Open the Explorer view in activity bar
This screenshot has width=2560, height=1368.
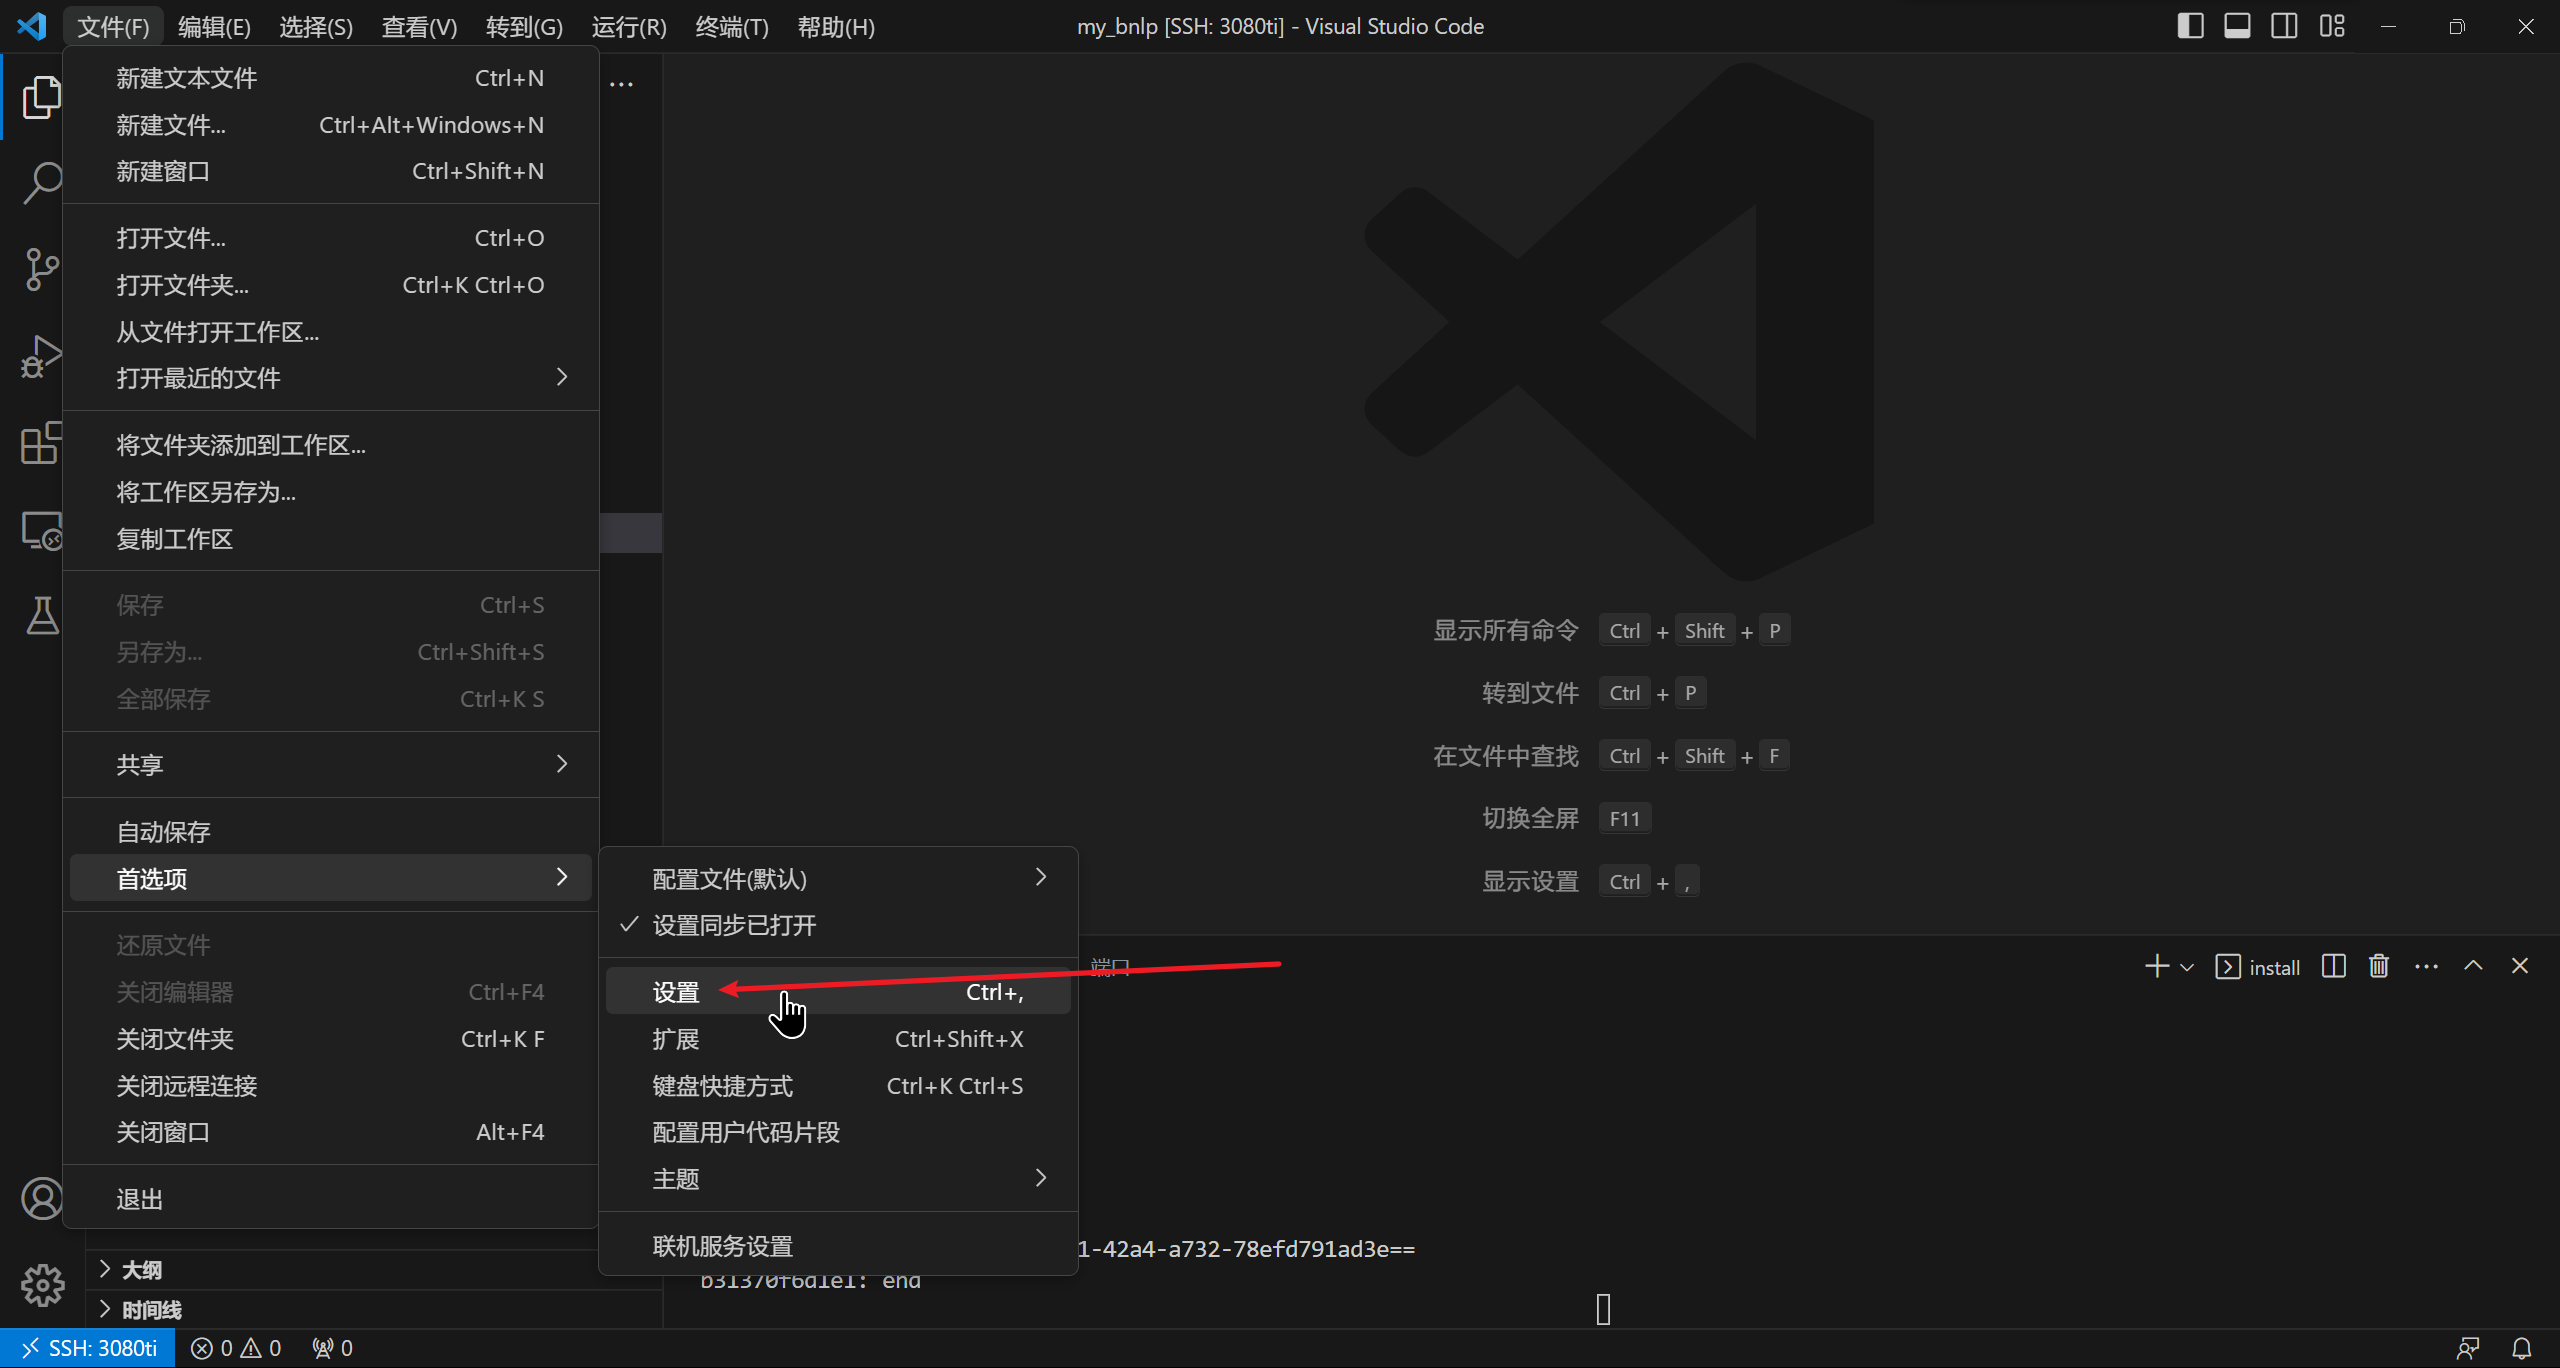pos(41,97)
